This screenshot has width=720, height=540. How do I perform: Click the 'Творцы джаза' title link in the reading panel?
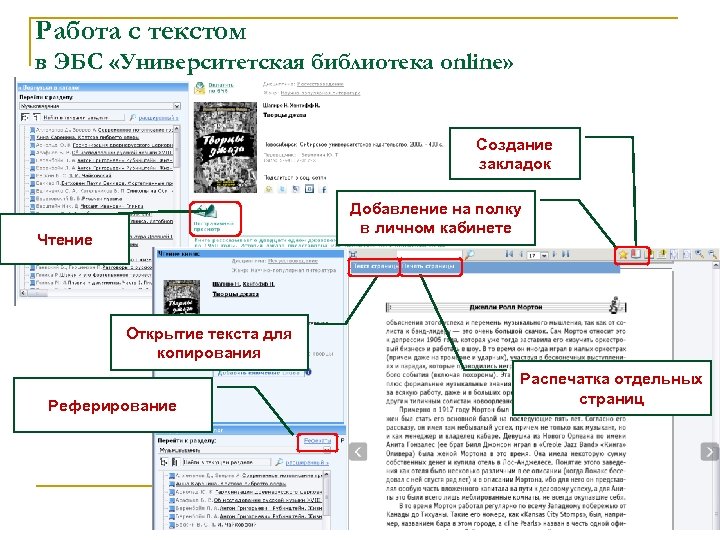tap(235, 294)
